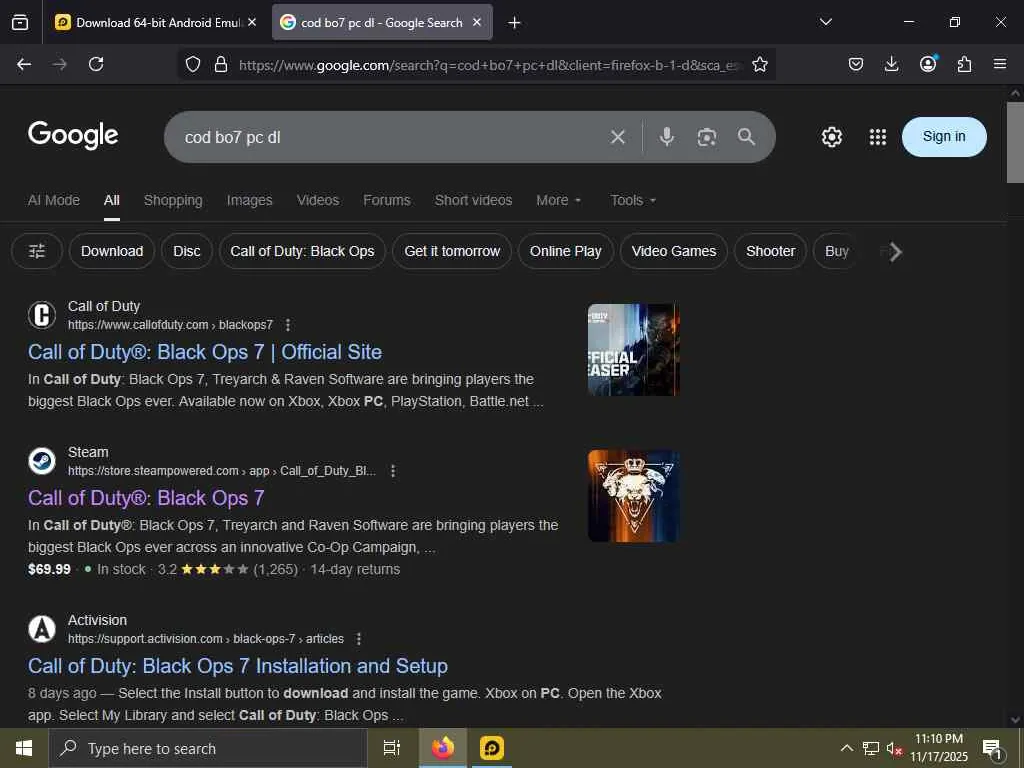Image resolution: width=1024 pixels, height=768 pixels.
Task: Open Save to Pocket icon
Action: [856, 64]
